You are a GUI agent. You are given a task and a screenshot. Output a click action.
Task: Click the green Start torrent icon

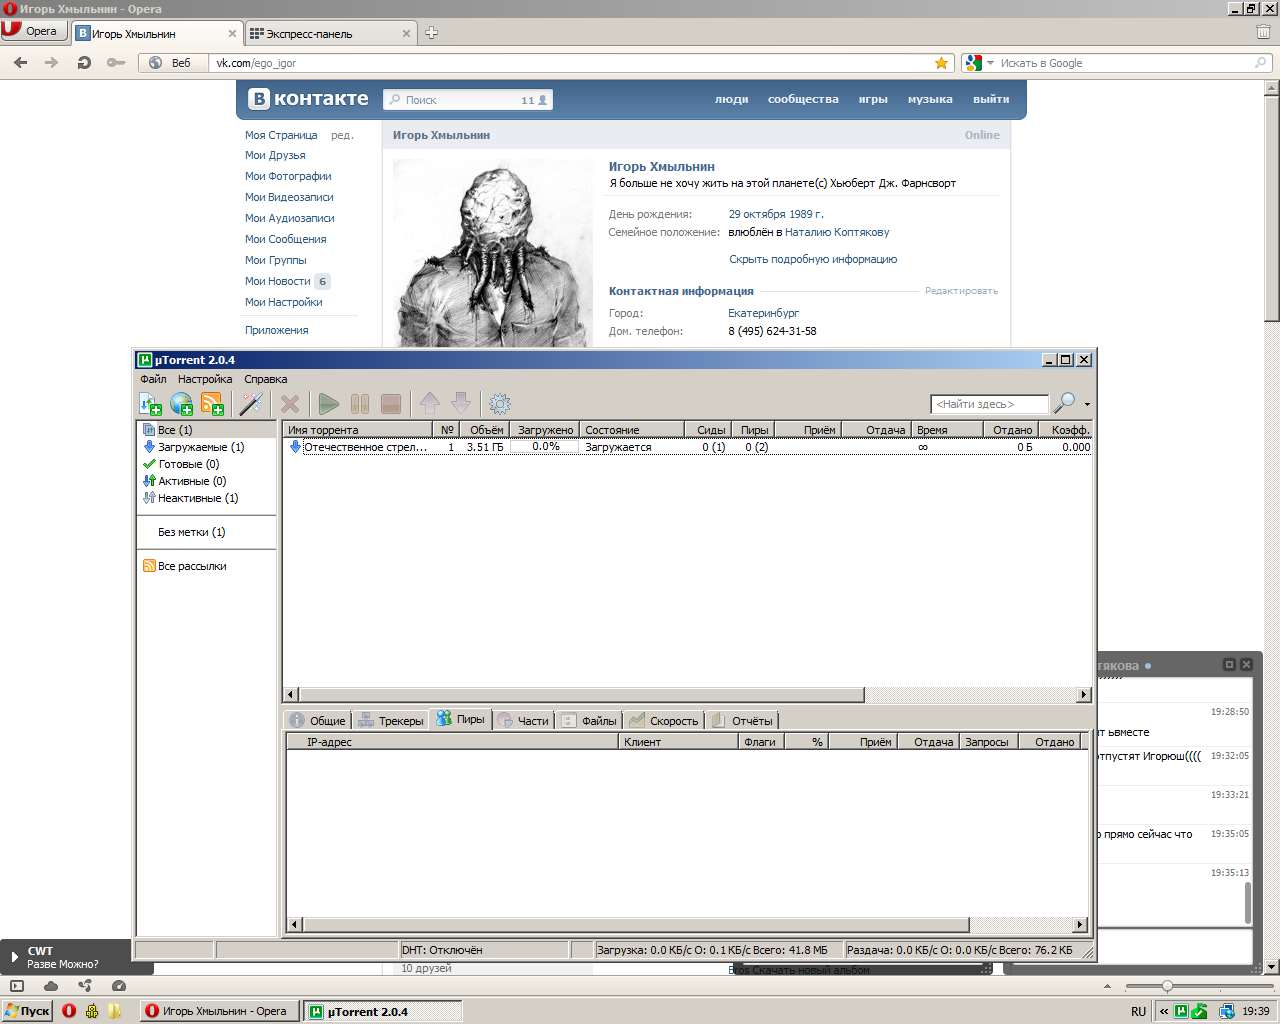pos(328,404)
